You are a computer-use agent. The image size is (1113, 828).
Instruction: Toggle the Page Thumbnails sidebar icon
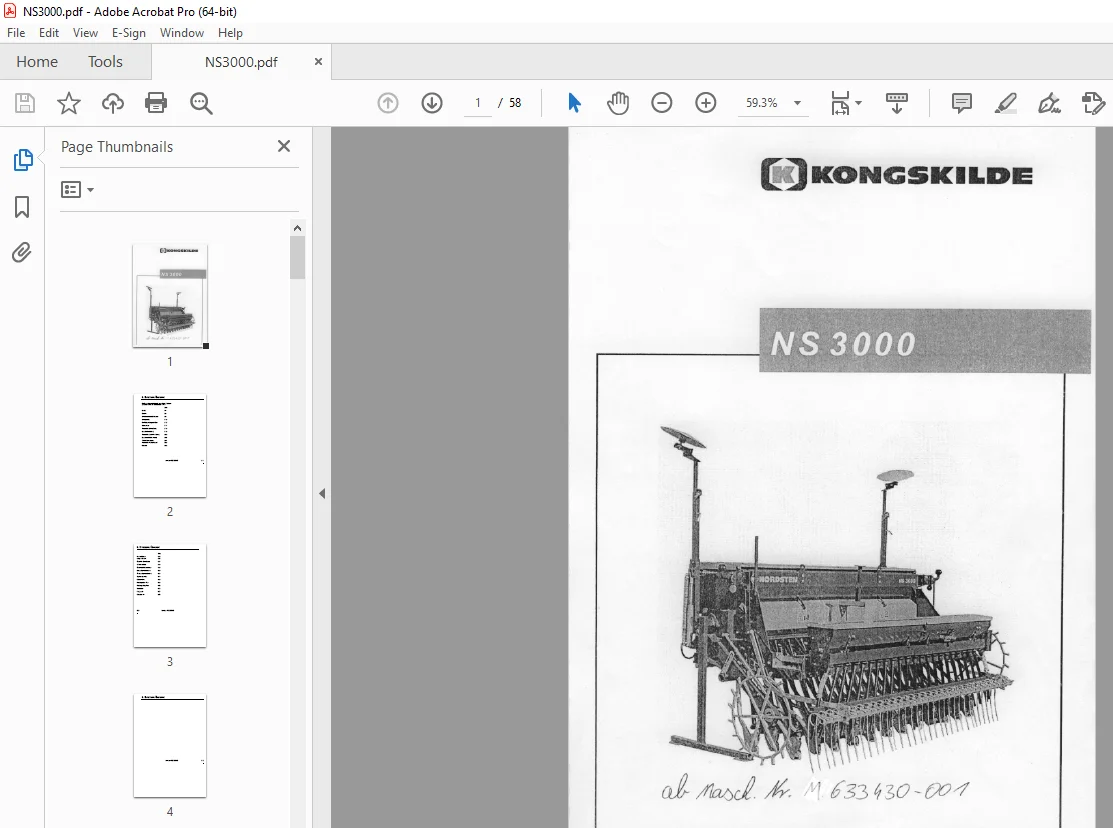[23, 160]
